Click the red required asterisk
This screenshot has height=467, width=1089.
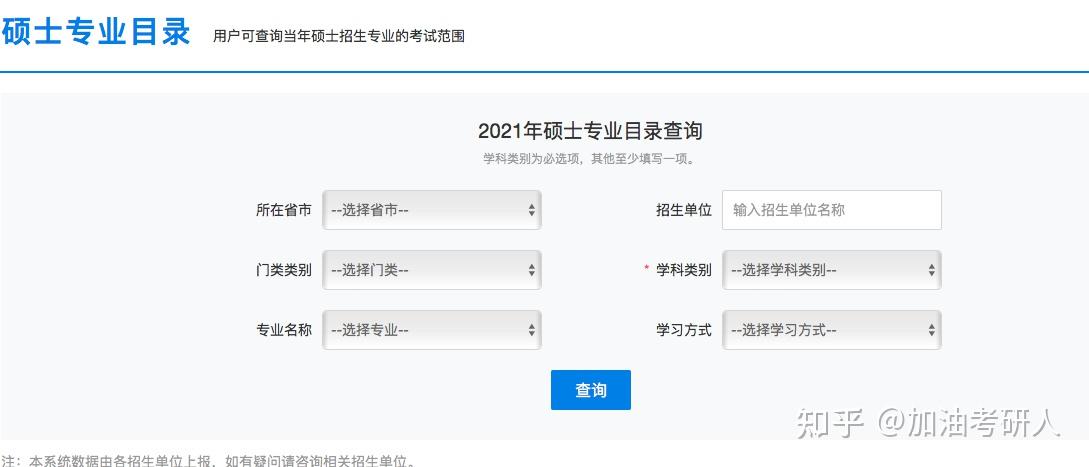(x=647, y=269)
